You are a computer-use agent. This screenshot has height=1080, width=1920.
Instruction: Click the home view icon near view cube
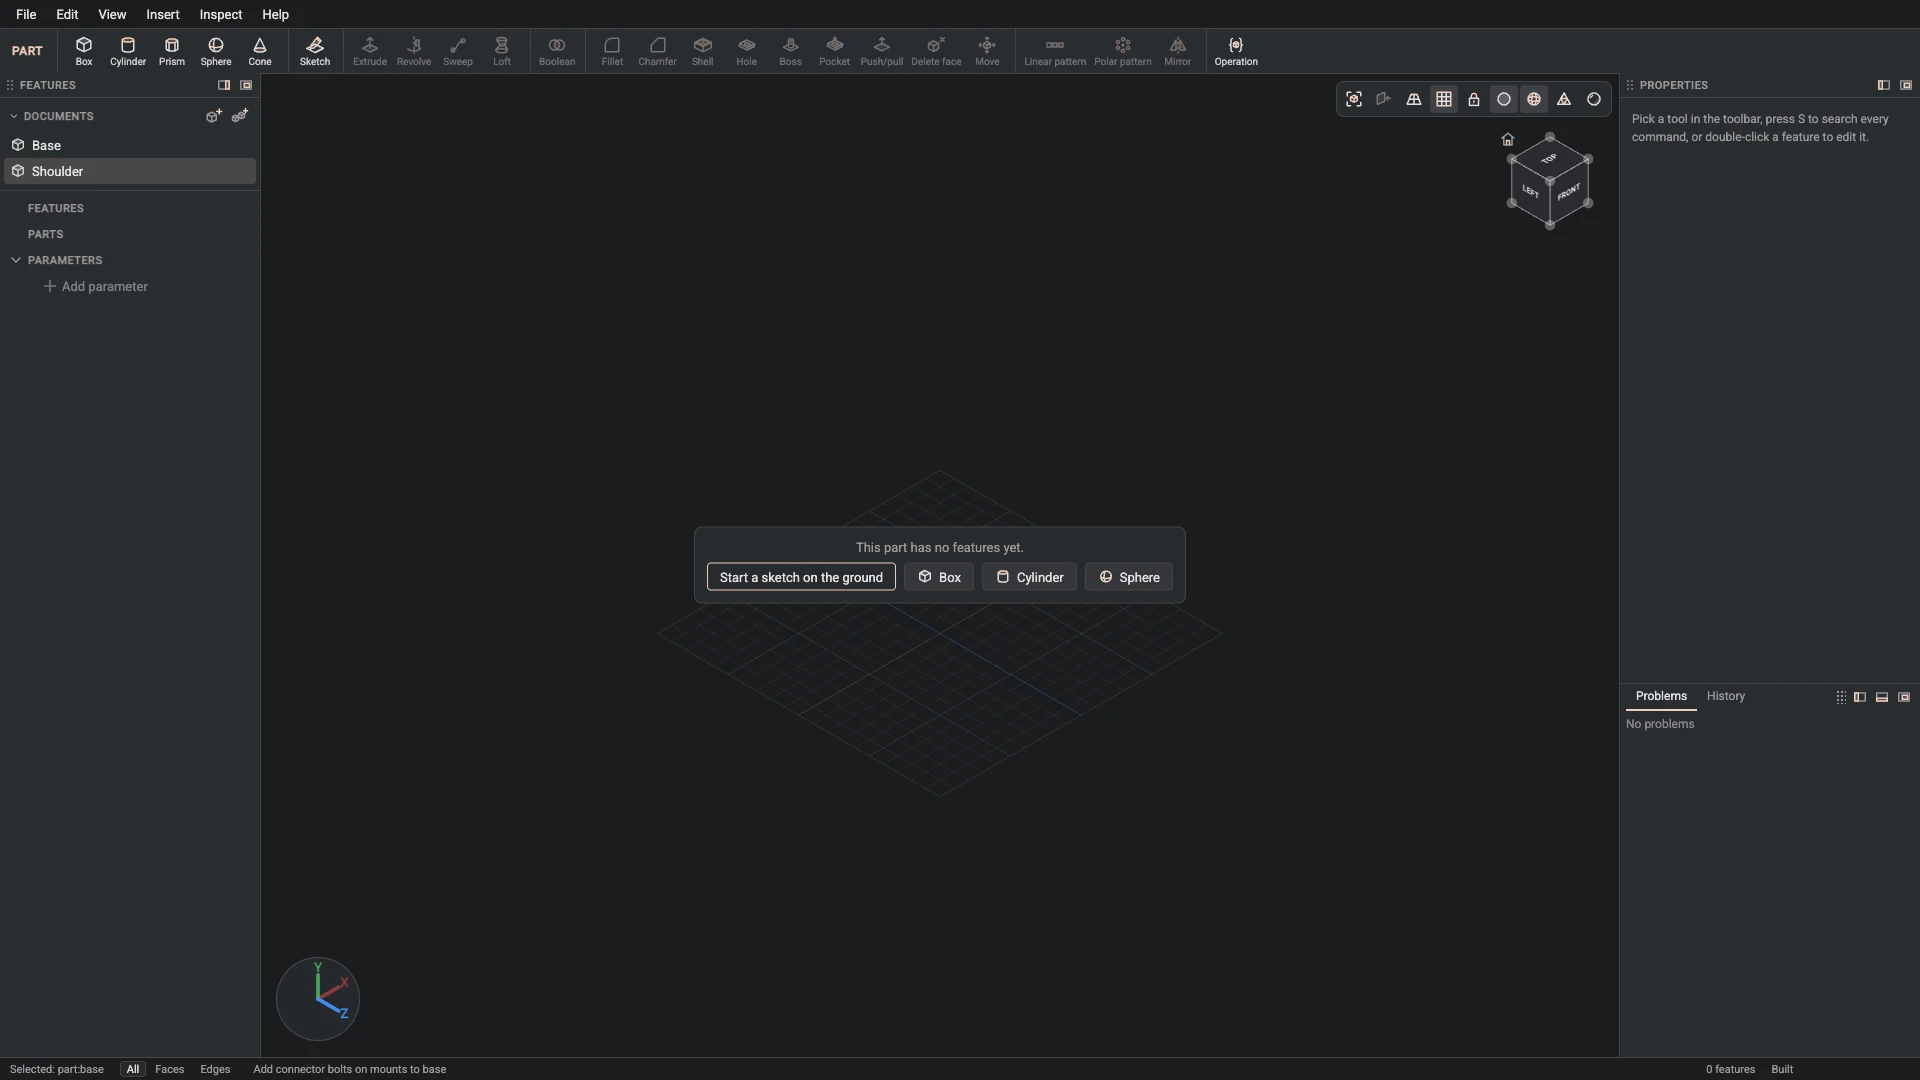pyautogui.click(x=1508, y=139)
